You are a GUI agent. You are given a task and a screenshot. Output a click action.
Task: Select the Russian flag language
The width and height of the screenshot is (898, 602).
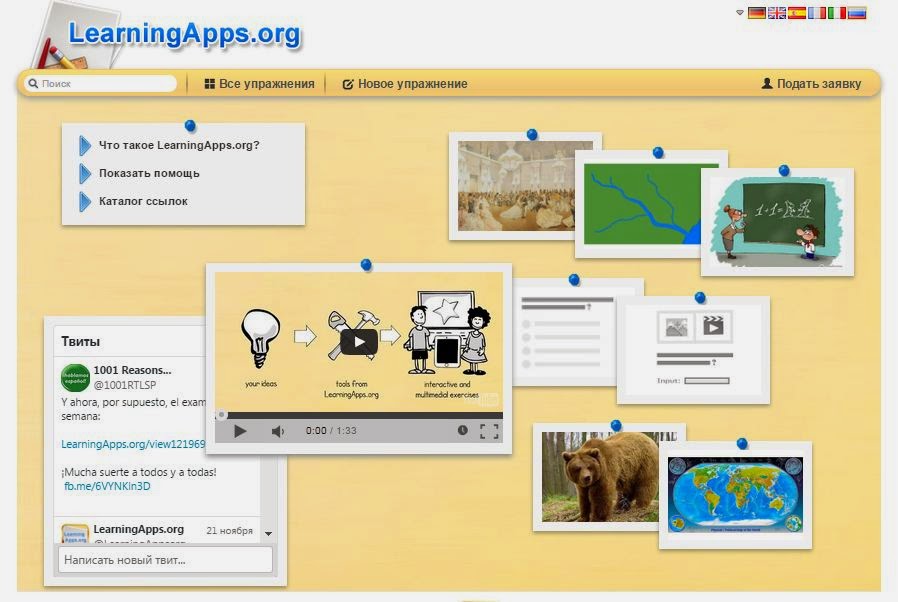[857, 13]
